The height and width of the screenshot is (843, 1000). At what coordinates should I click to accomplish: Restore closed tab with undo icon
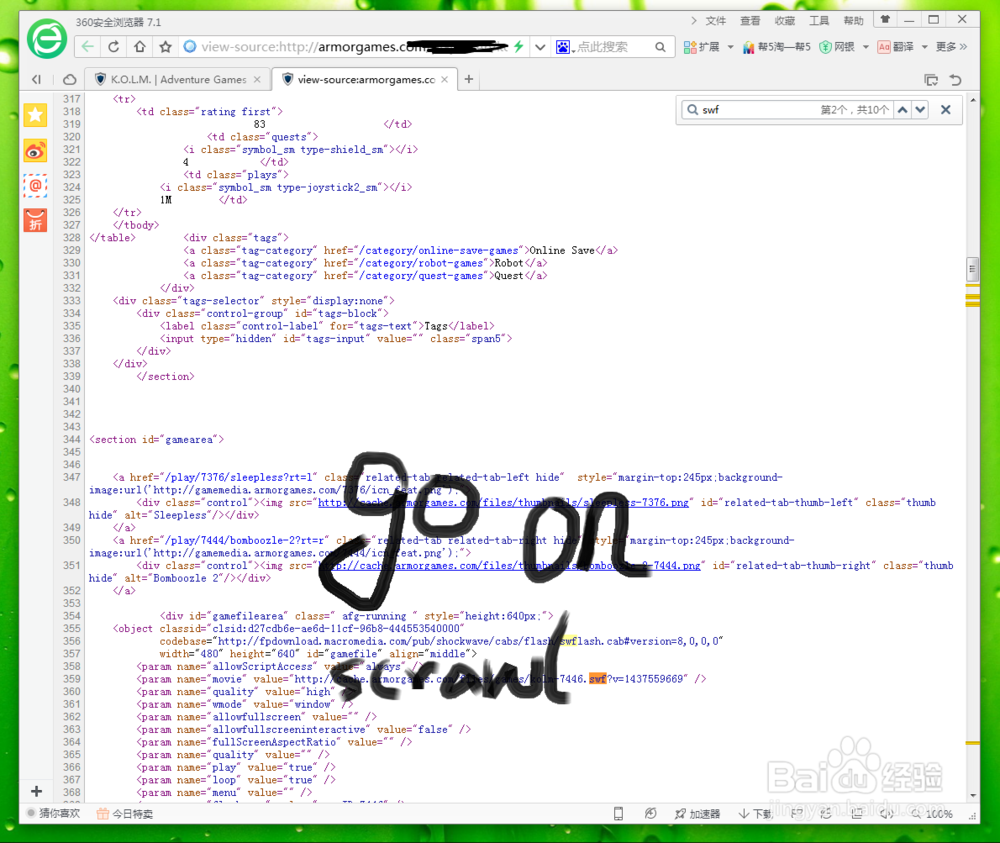point(955,80)
